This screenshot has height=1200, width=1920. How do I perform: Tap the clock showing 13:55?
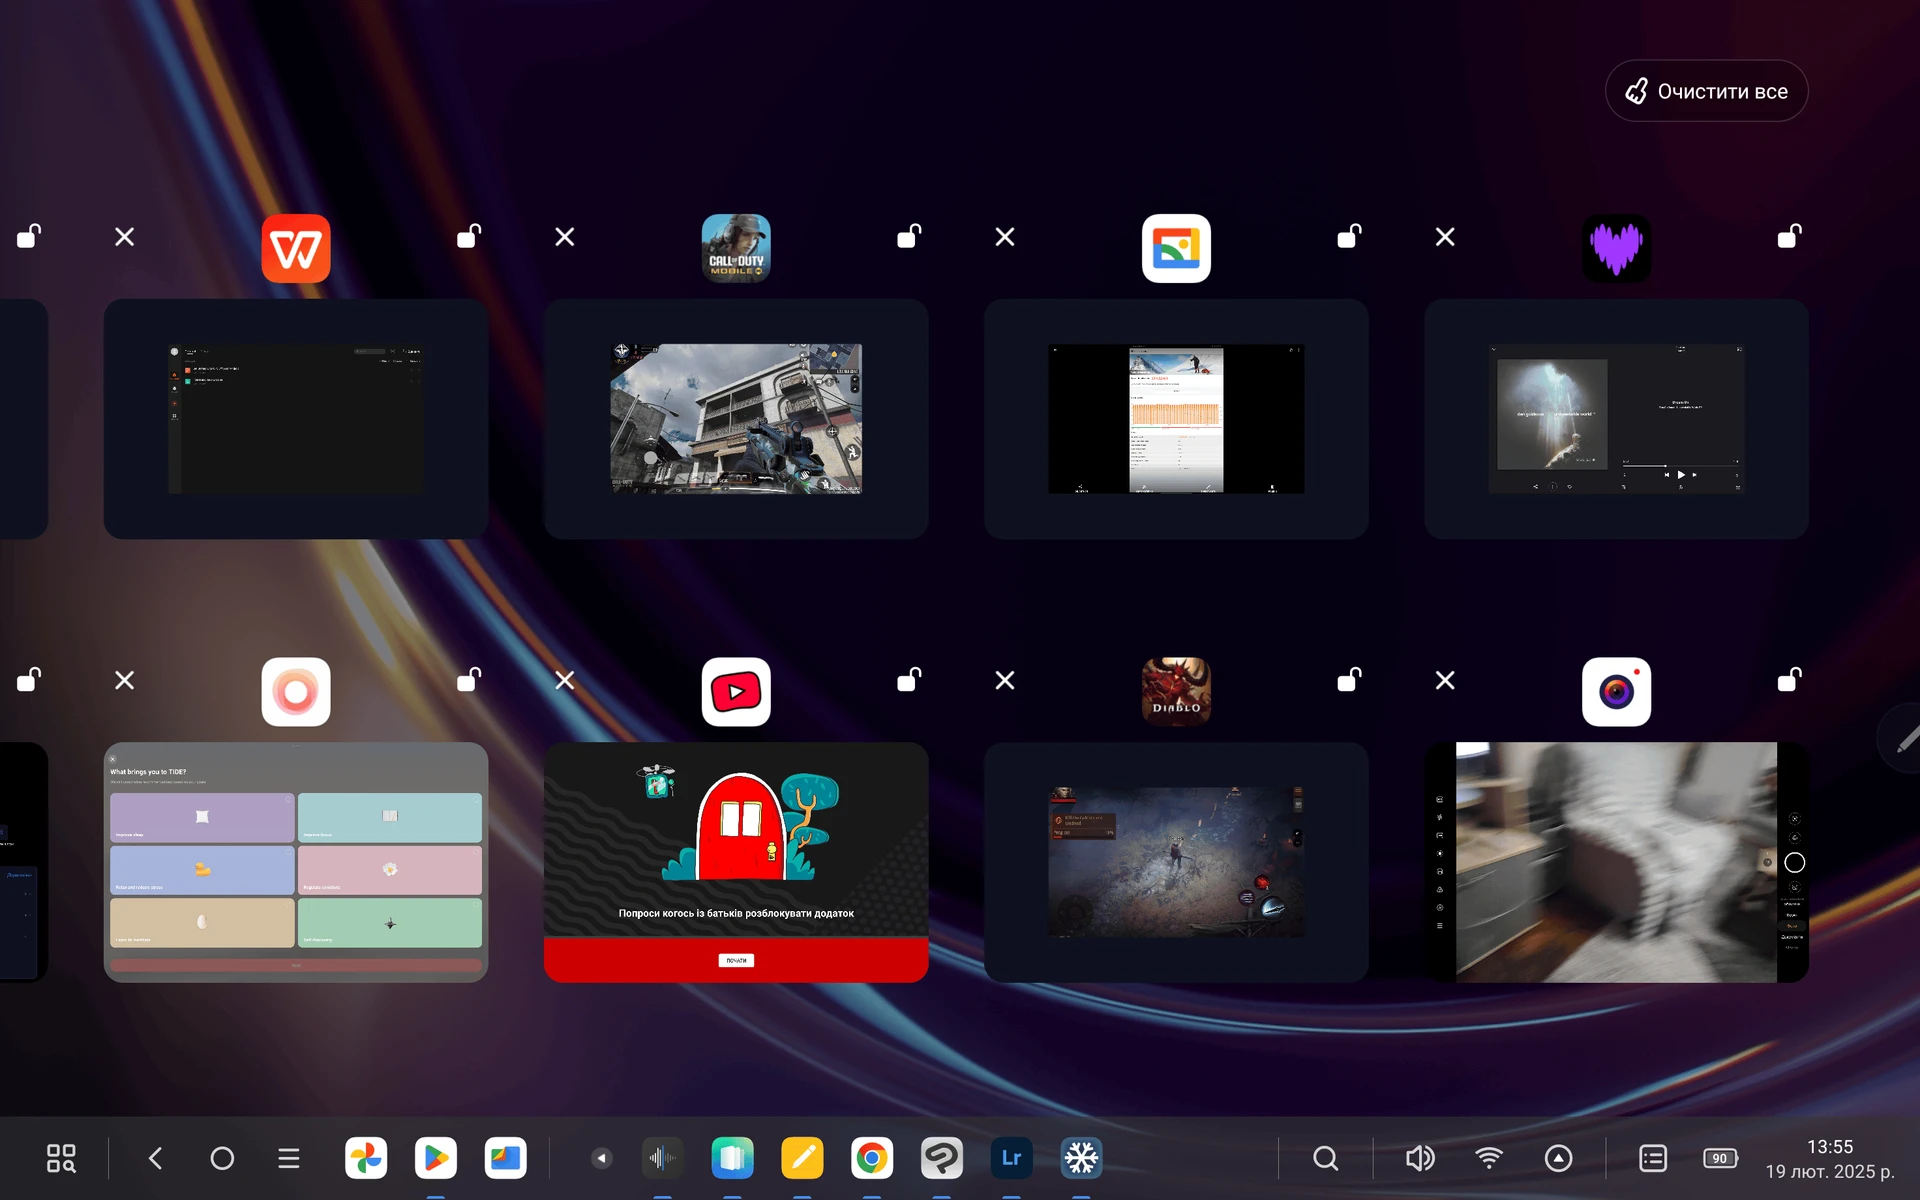(x=1829, y=1147)
